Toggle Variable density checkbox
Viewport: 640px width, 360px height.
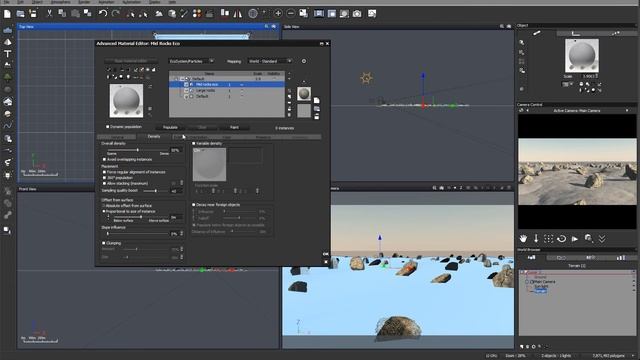click(194, 144)
